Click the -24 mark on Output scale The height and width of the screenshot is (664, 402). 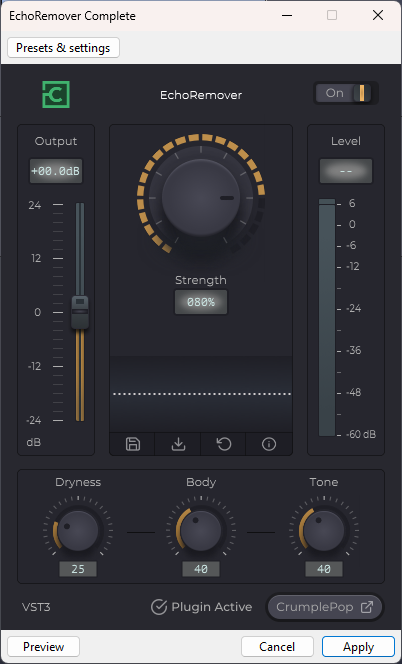[33, 421]
